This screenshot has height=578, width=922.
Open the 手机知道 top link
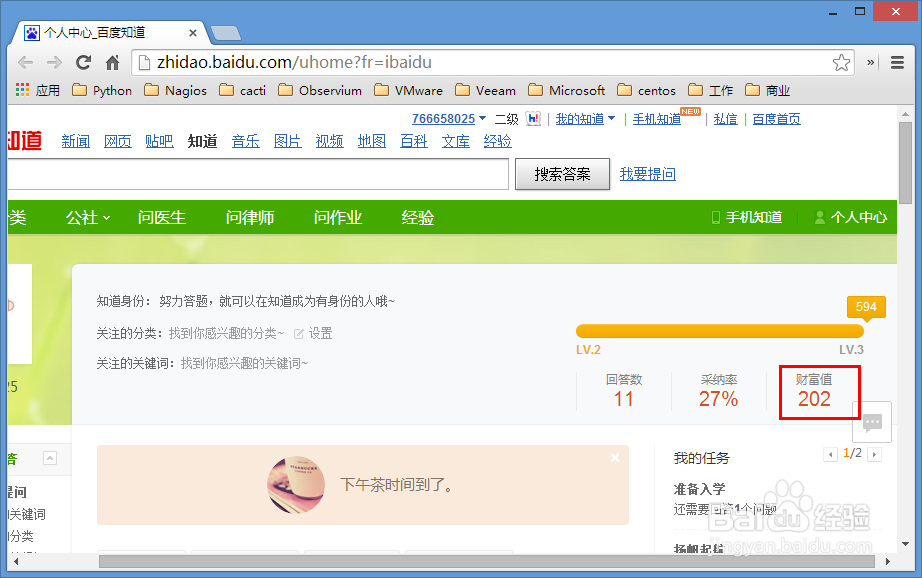656,119
